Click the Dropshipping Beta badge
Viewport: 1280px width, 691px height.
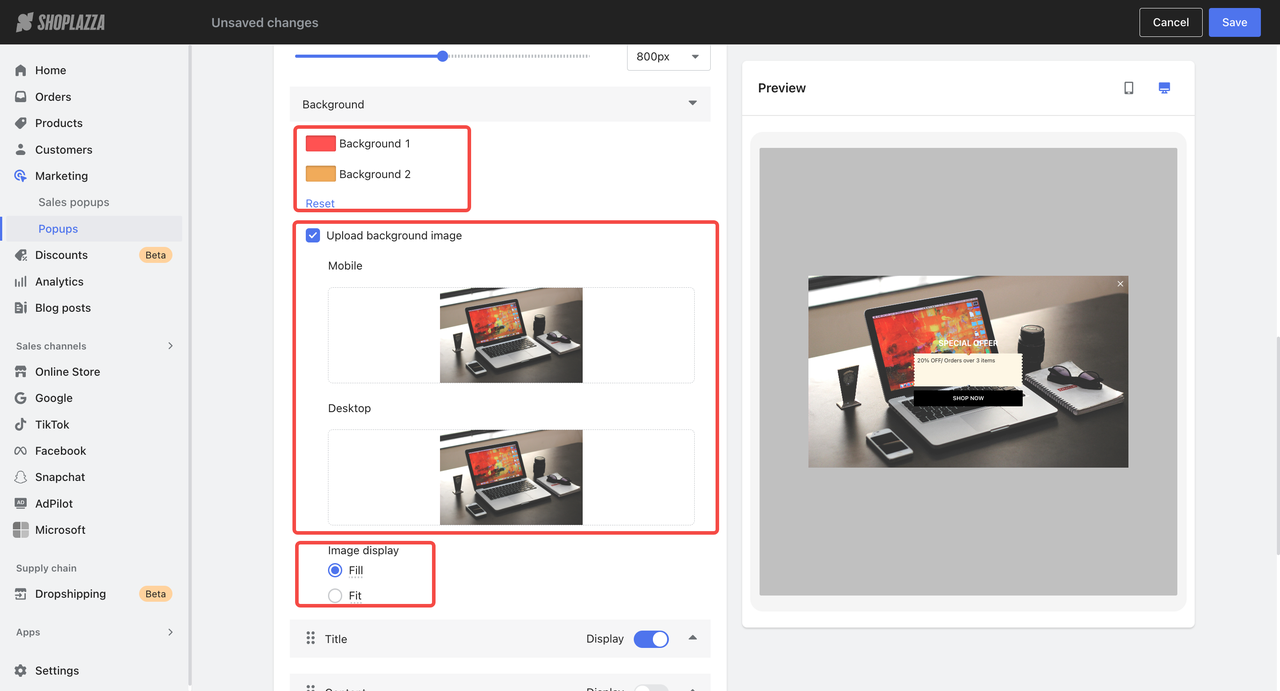point(156,594)
